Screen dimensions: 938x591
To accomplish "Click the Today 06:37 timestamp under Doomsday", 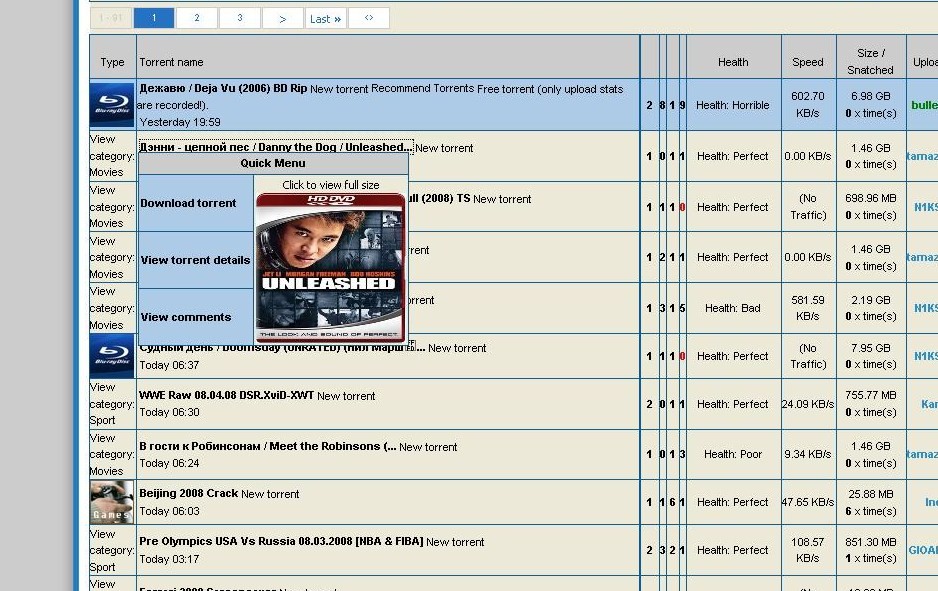I will tap(169, 365).
